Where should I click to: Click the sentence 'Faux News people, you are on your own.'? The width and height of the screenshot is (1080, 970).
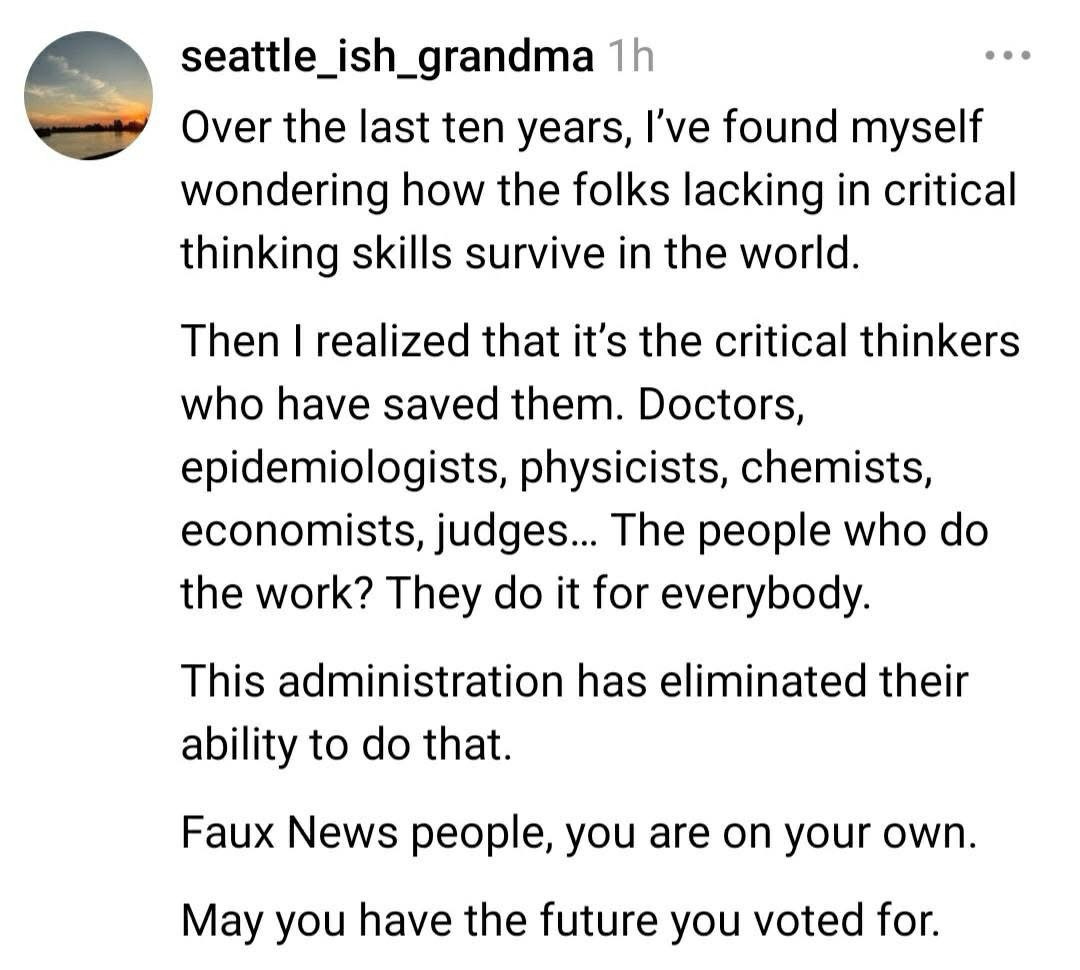click(579, 834)
